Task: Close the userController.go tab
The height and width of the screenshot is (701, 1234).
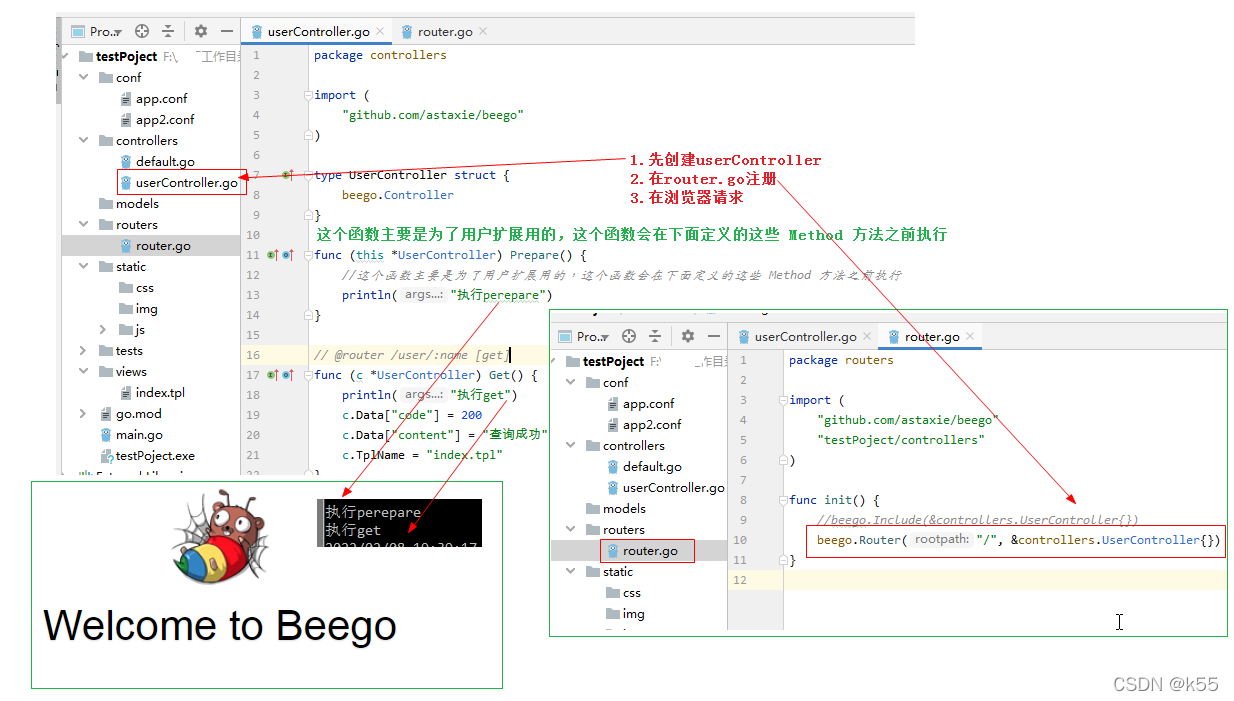Action: [378, 31]
